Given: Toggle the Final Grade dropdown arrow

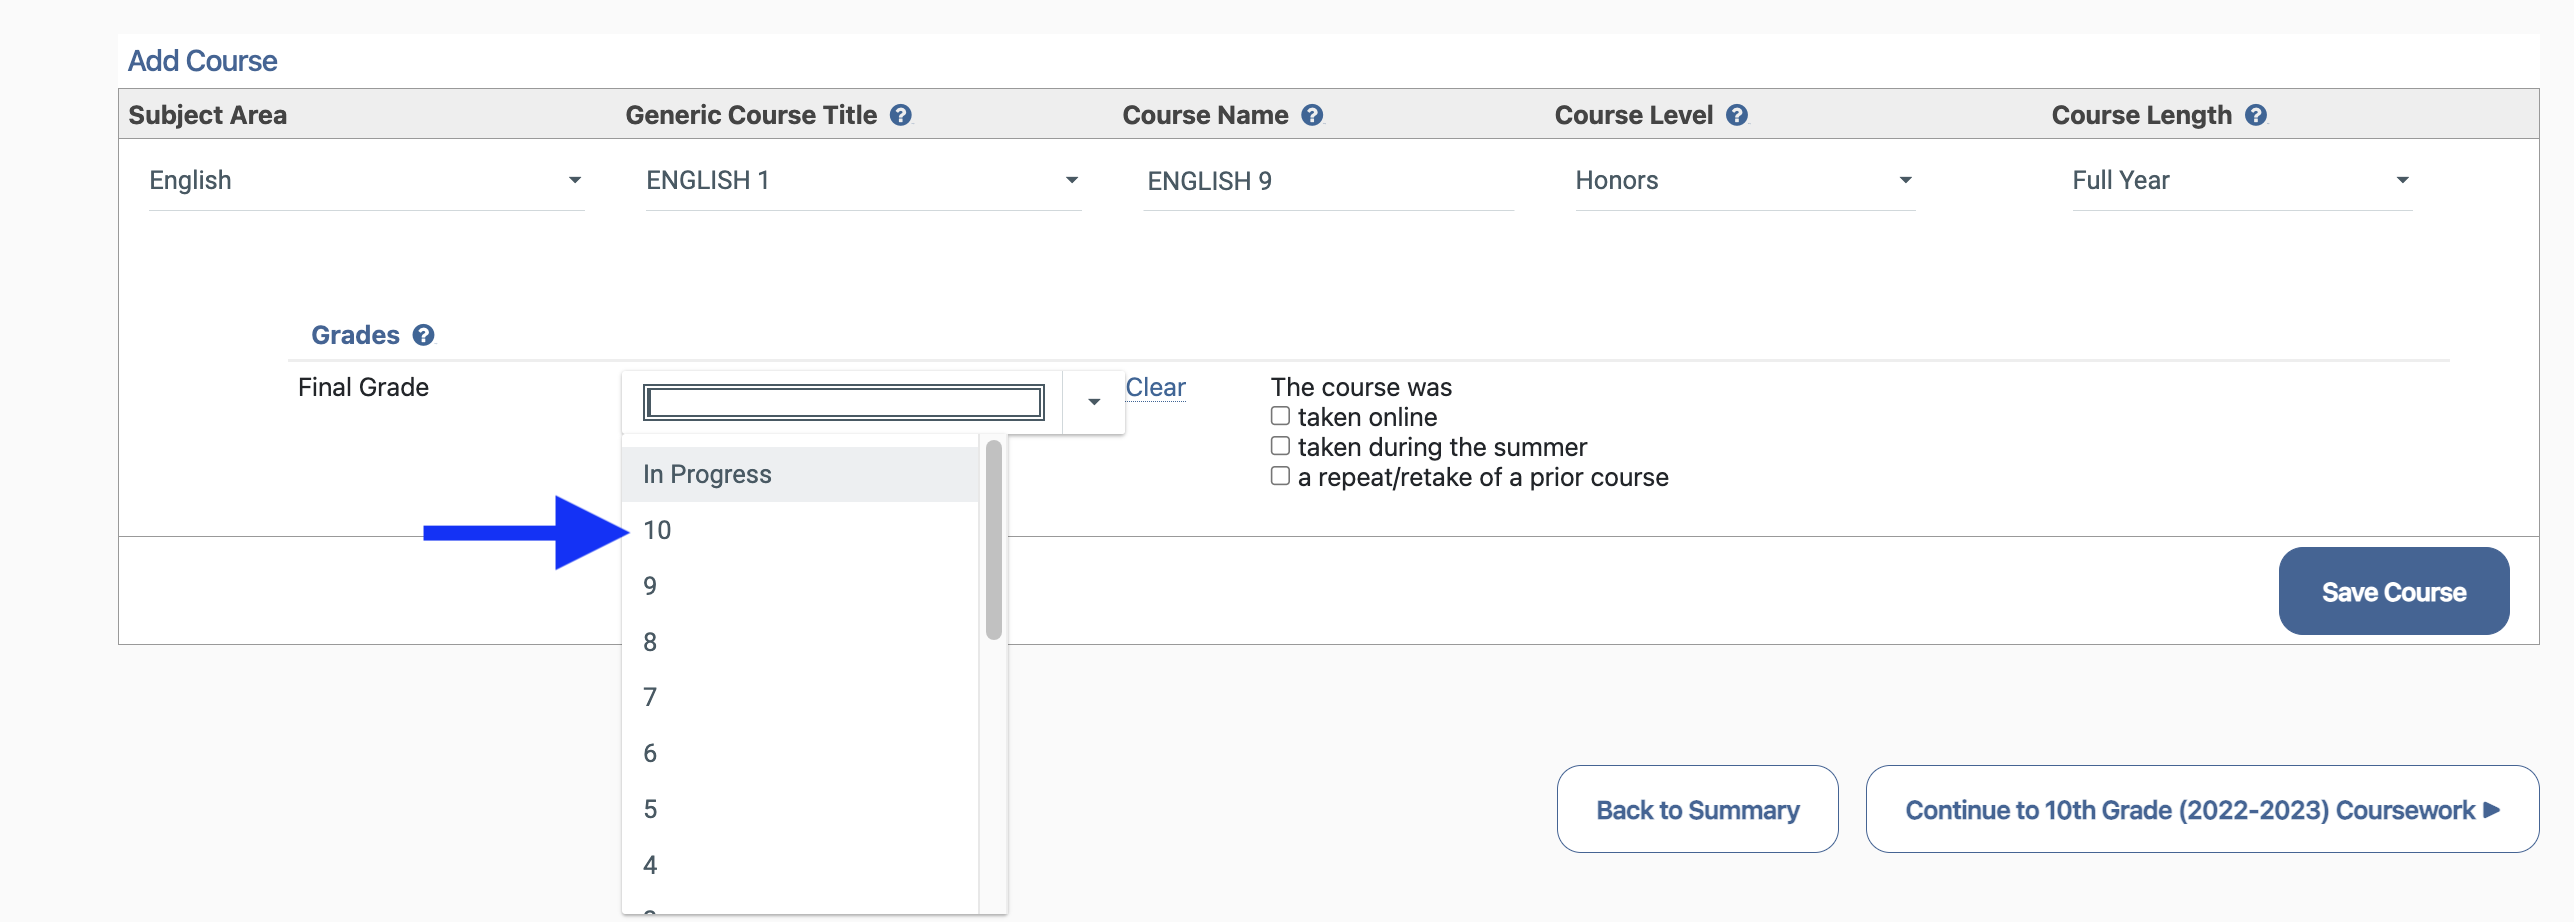Looking at the screenshot, I should 1094,402.
